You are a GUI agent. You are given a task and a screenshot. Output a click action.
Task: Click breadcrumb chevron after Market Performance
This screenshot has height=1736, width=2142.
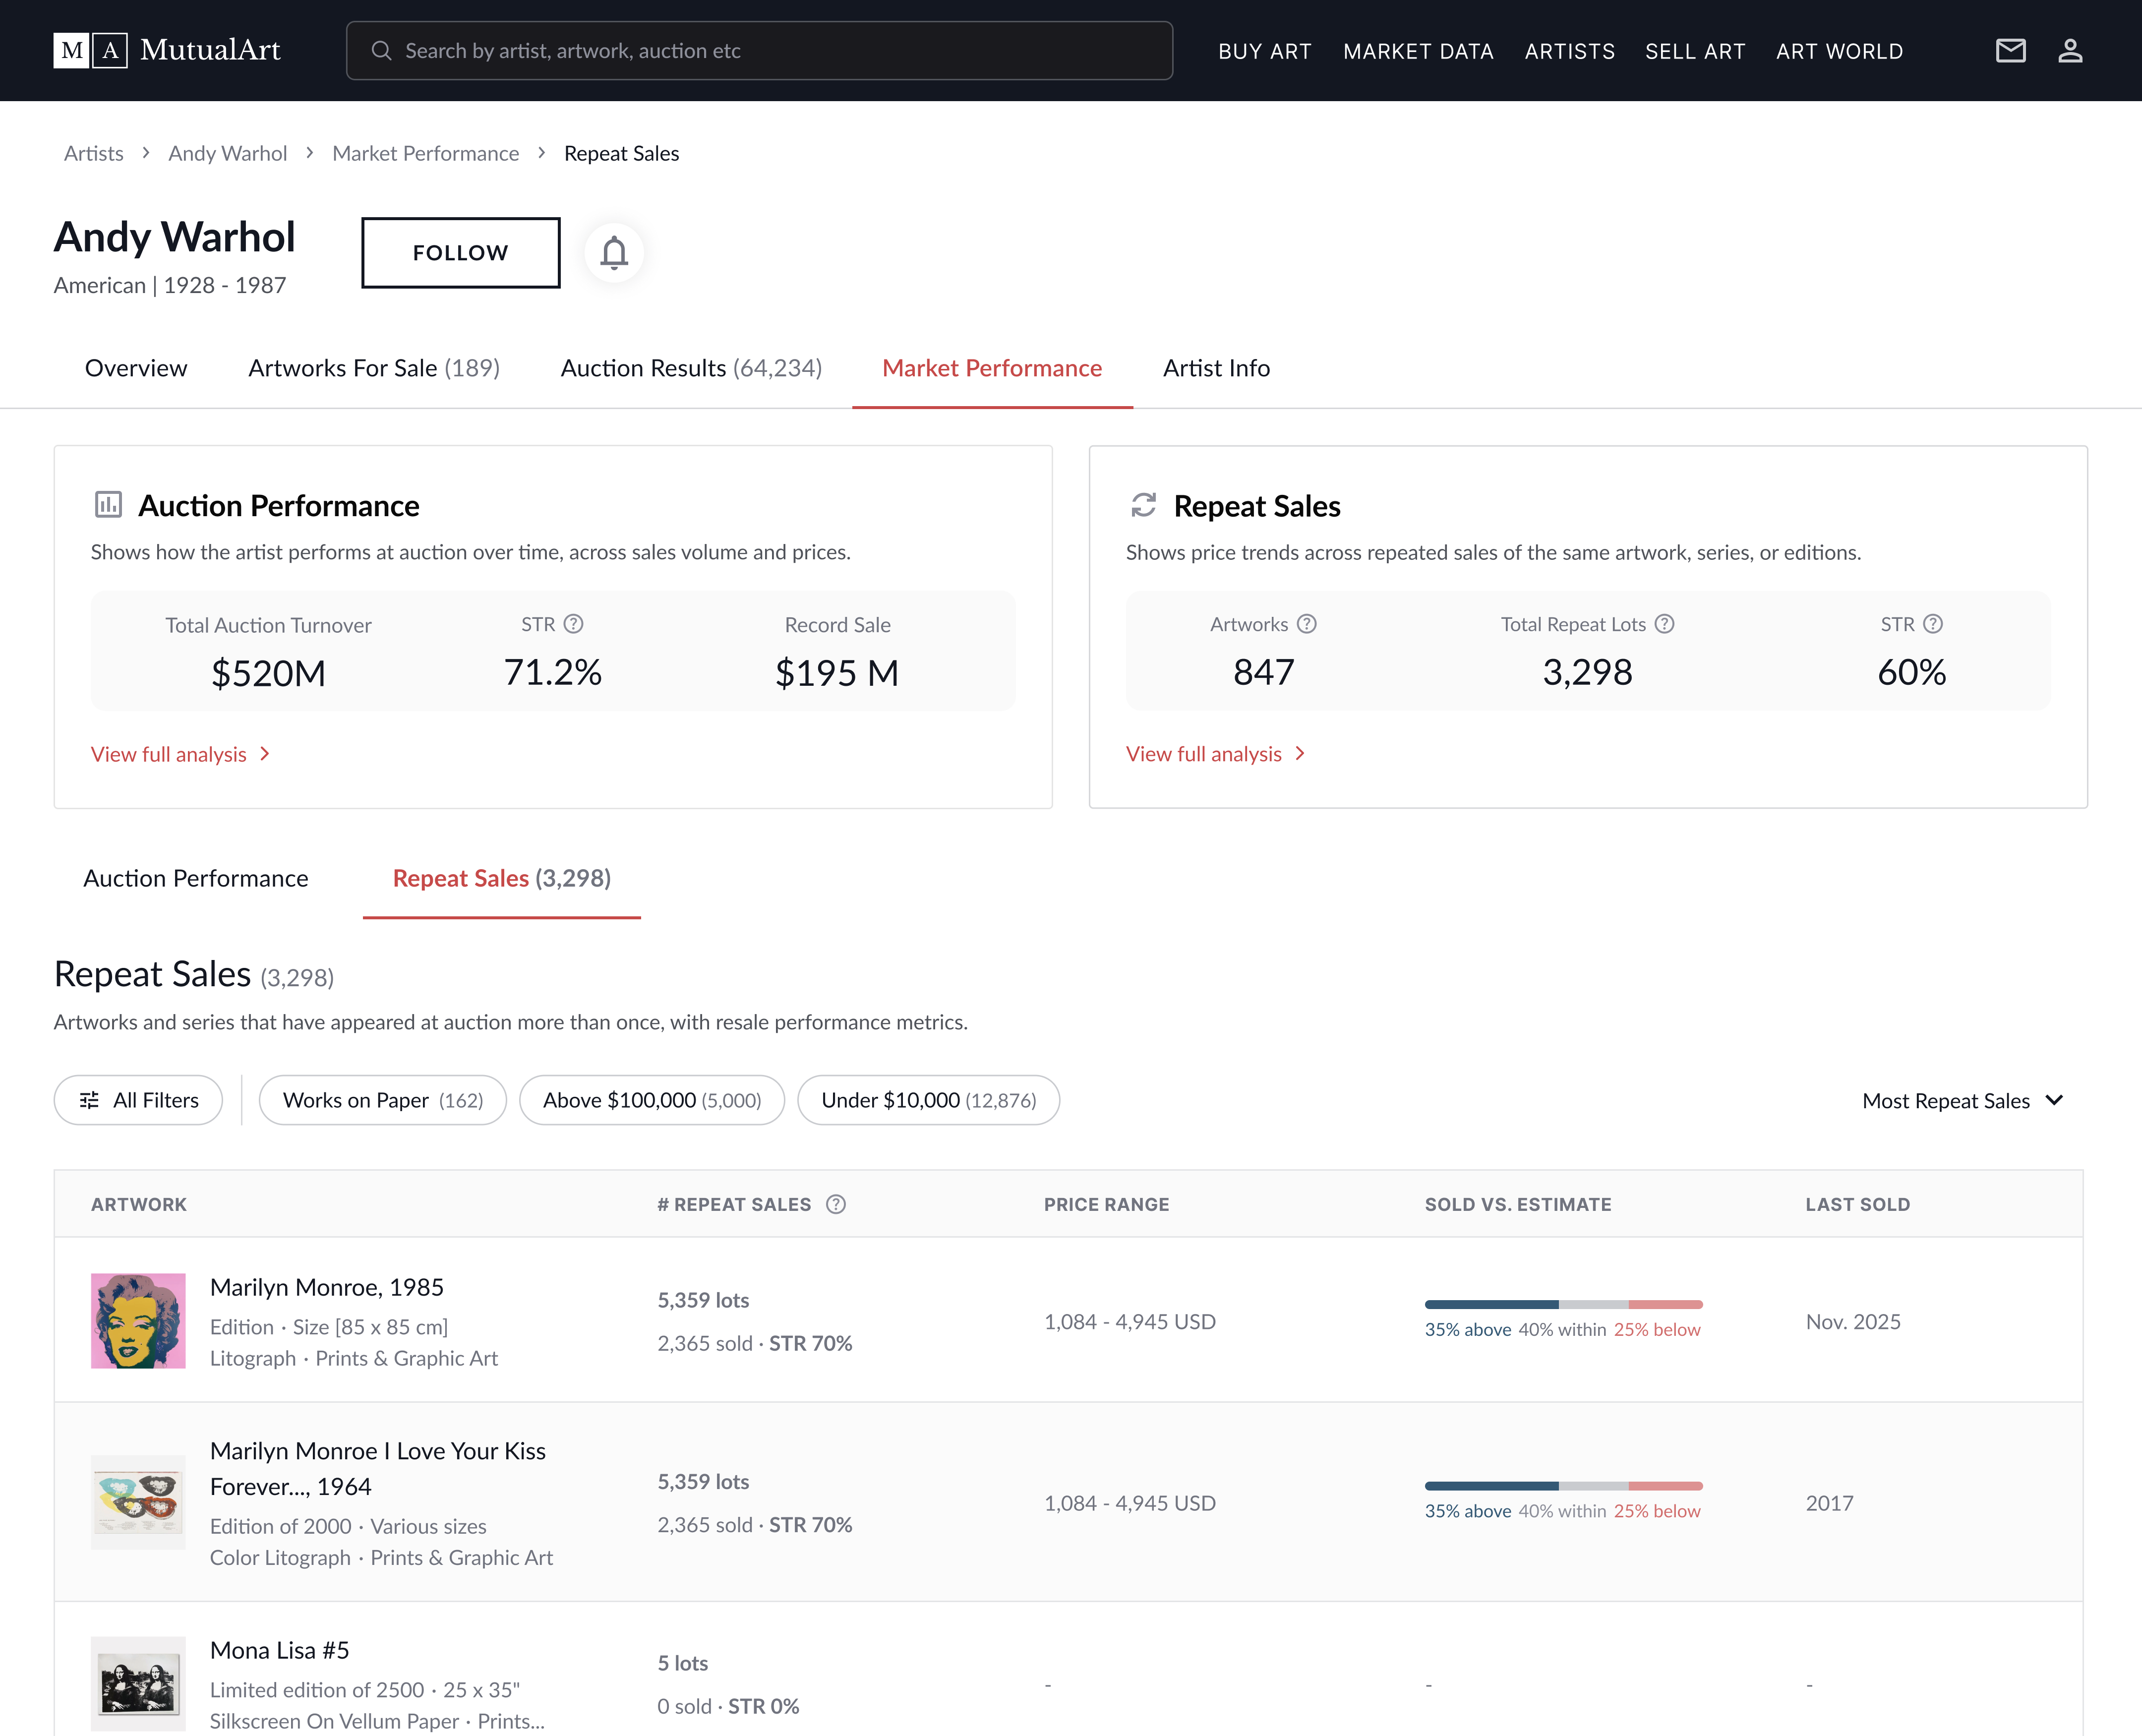click(542, 153)
